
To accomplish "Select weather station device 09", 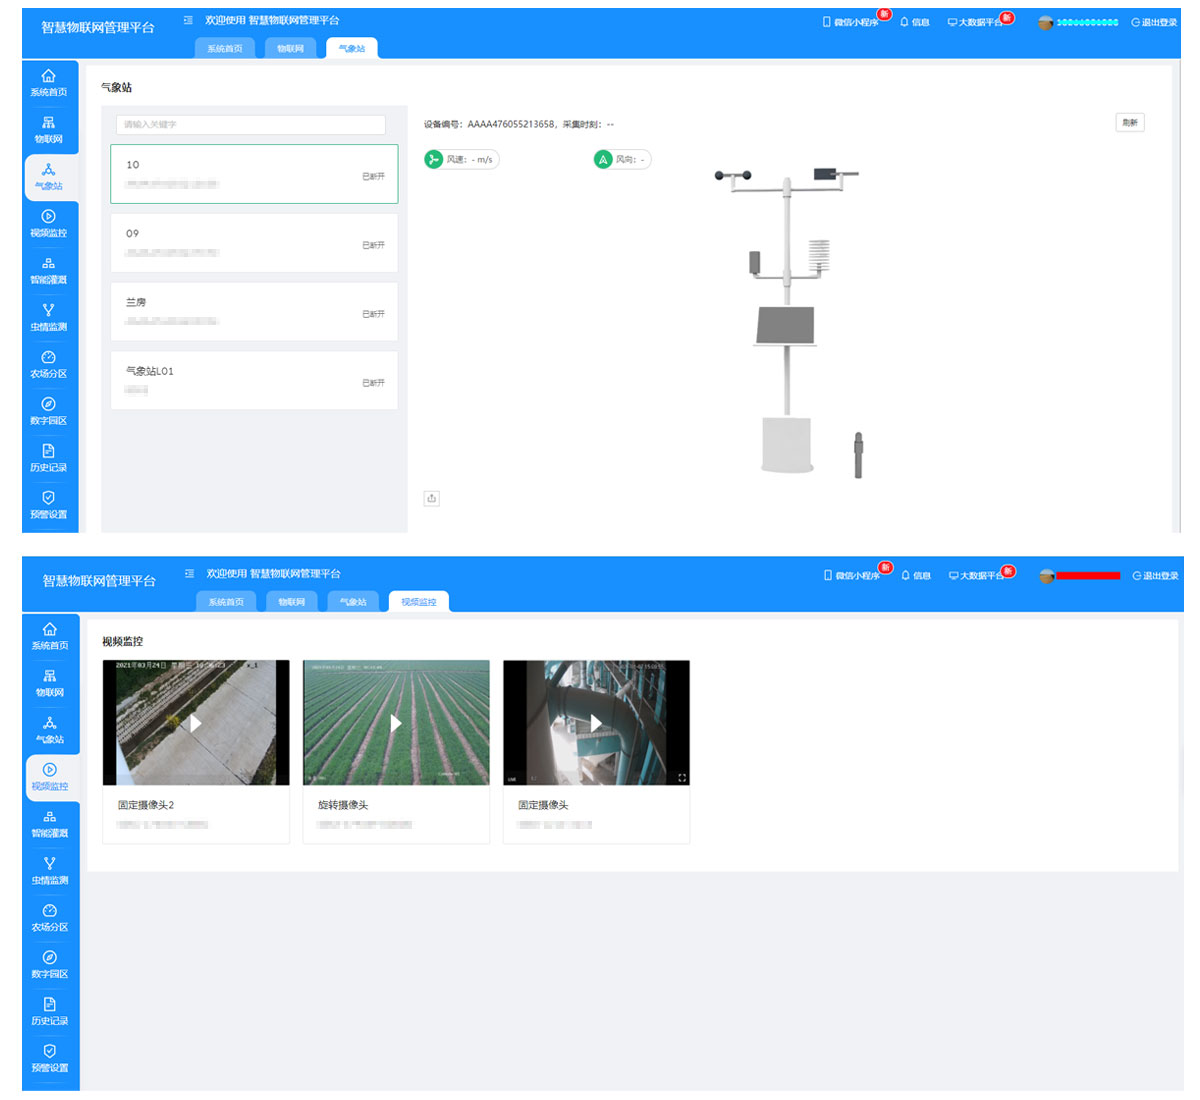I will [254, 242].
